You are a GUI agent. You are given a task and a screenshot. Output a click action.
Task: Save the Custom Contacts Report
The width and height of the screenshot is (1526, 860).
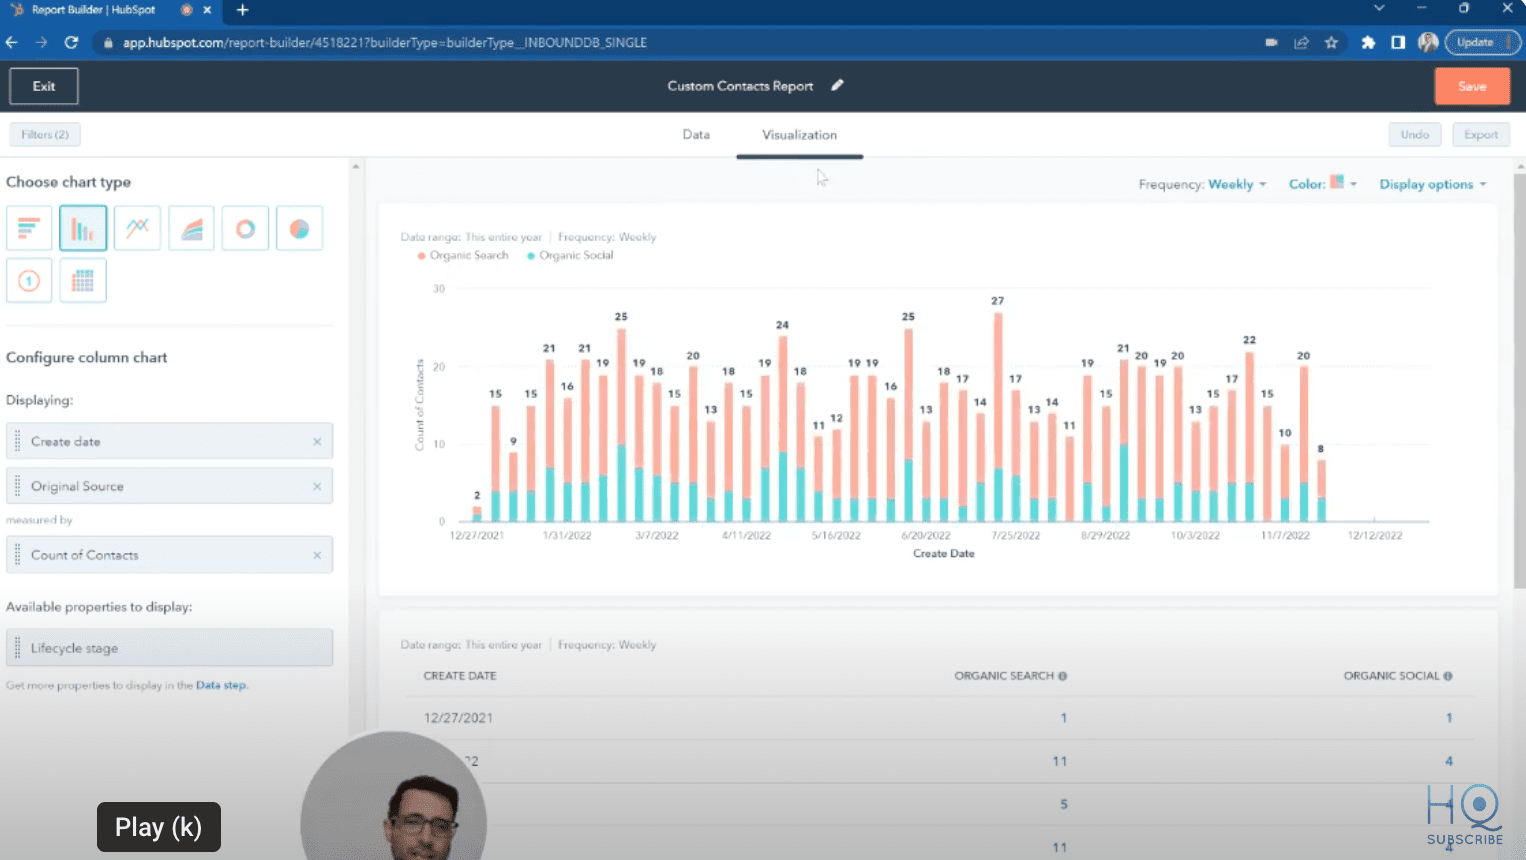click(1471, 86)
